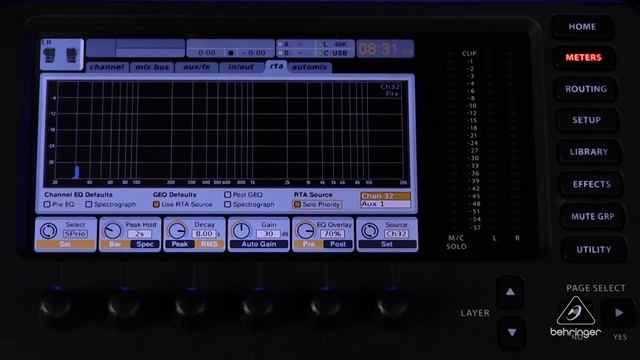Click the EQ Overlay knob icon

pos(305,231)
